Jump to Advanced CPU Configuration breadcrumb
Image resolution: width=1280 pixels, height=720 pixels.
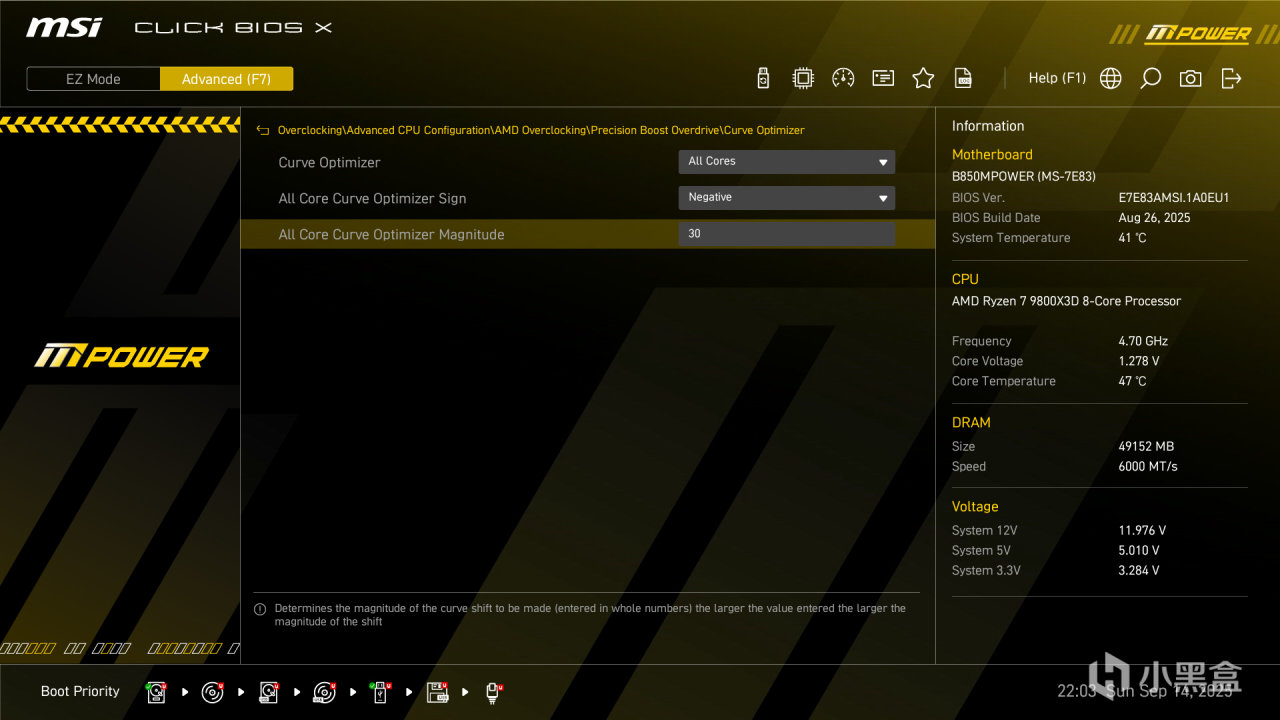point(419,130)
